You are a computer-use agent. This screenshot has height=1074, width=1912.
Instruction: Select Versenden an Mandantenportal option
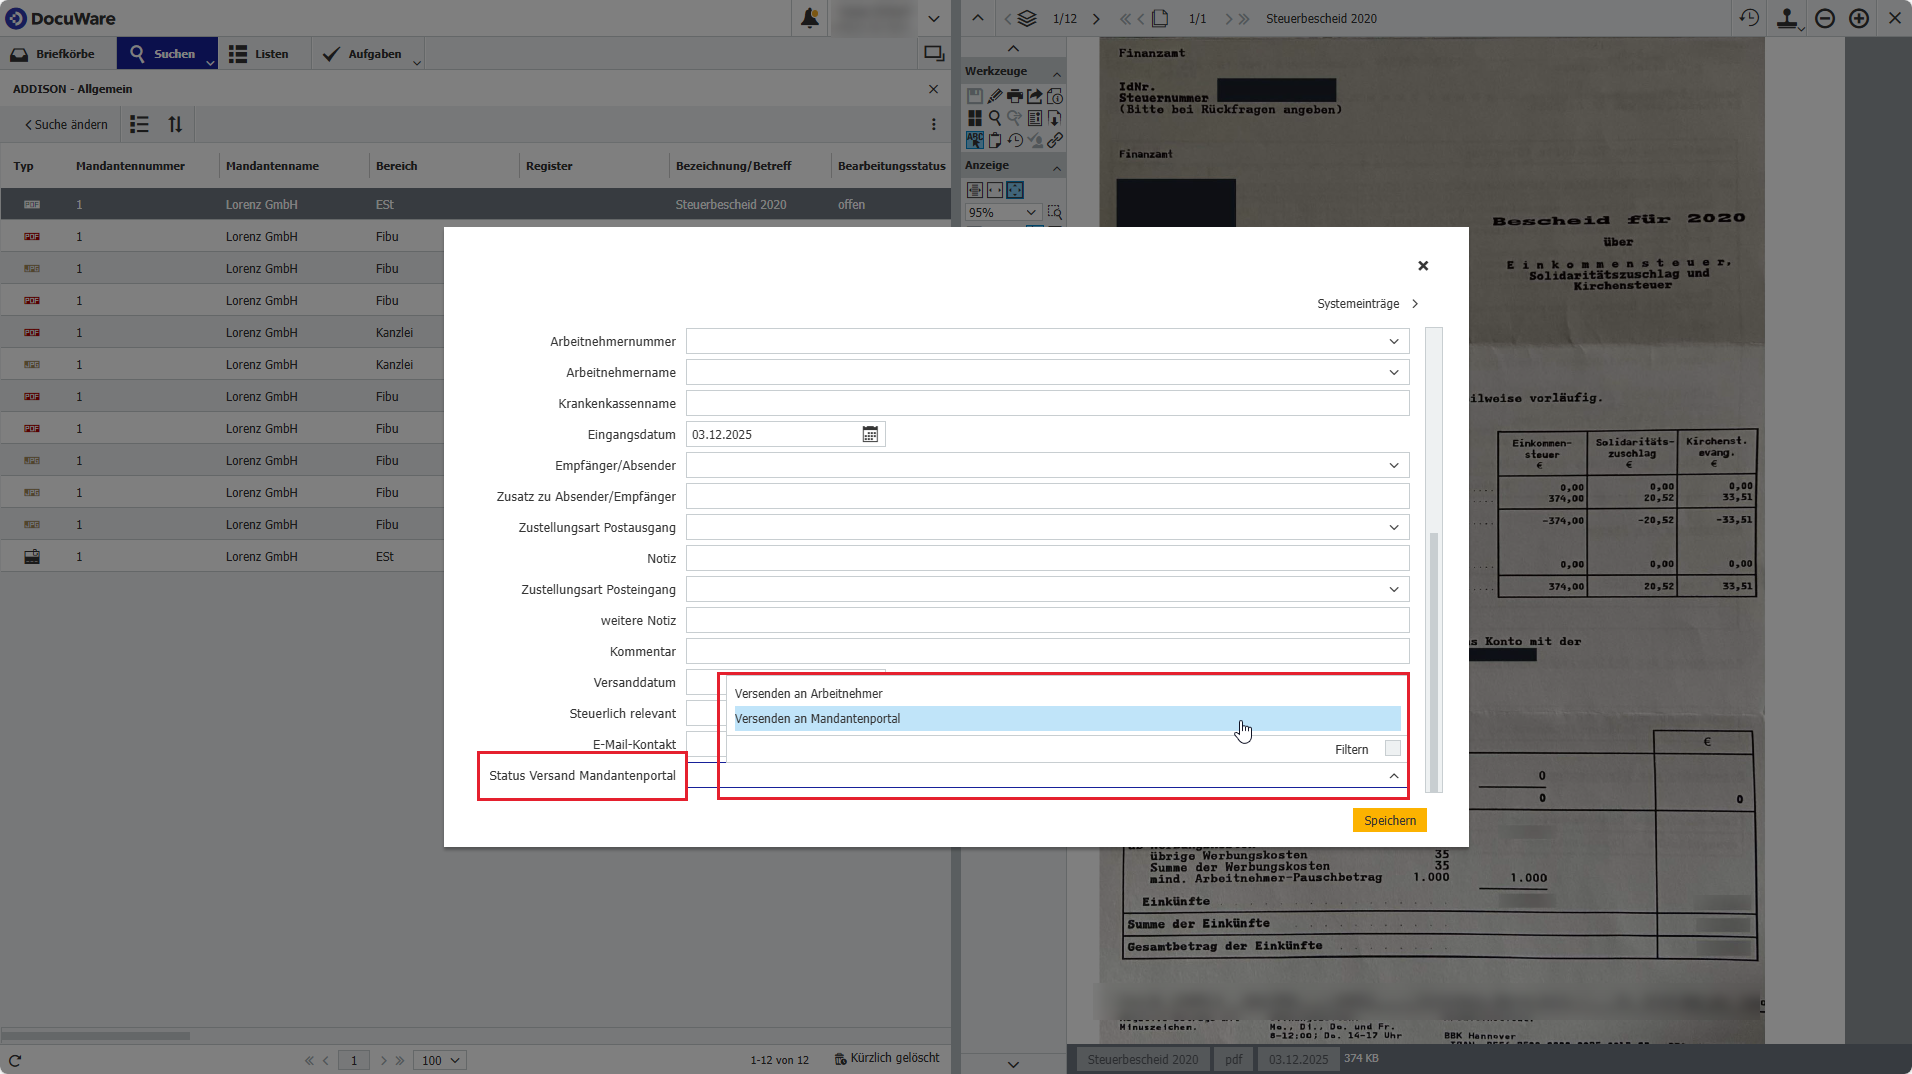click(x=1067, y=719)
